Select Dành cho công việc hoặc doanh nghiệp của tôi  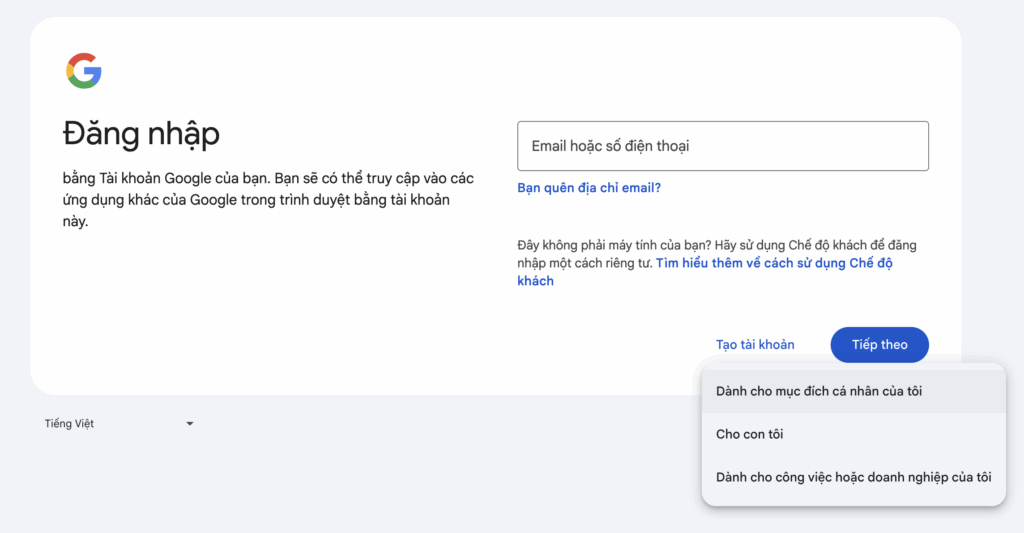point(853,477)
